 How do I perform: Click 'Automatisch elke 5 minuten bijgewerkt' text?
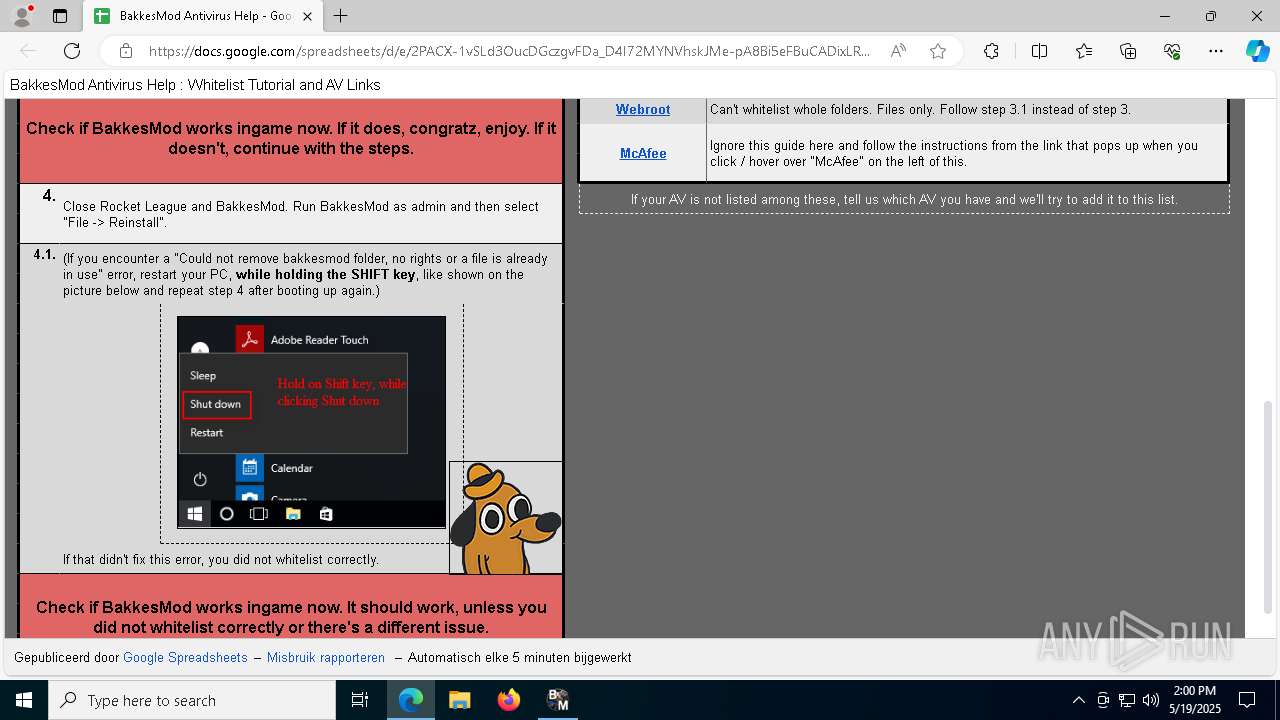[520, 657]
